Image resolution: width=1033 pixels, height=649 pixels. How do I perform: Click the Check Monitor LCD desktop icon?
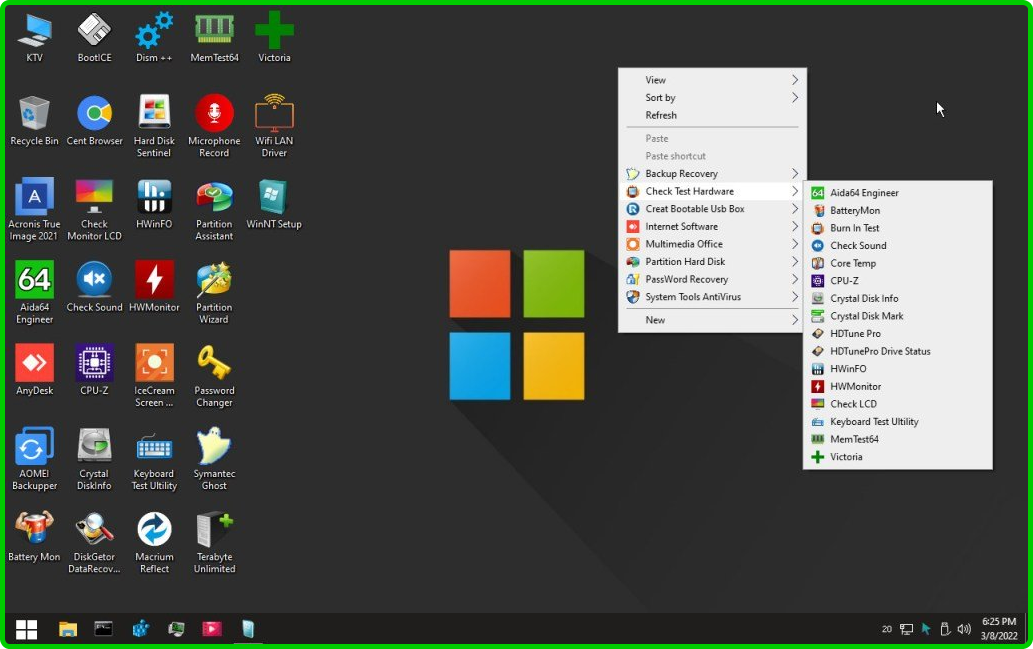pos(94,210)
